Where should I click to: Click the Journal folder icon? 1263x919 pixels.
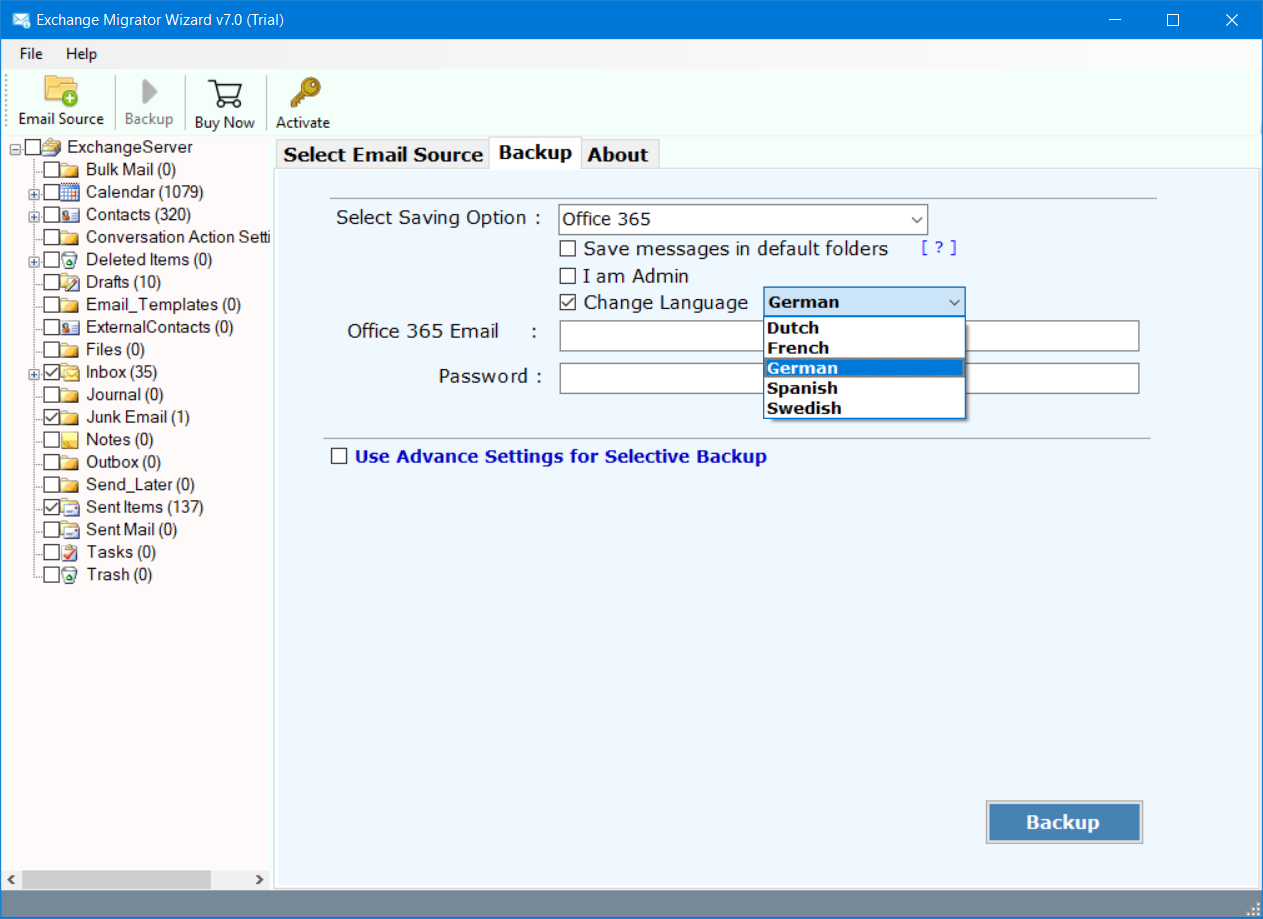point(70,395)
